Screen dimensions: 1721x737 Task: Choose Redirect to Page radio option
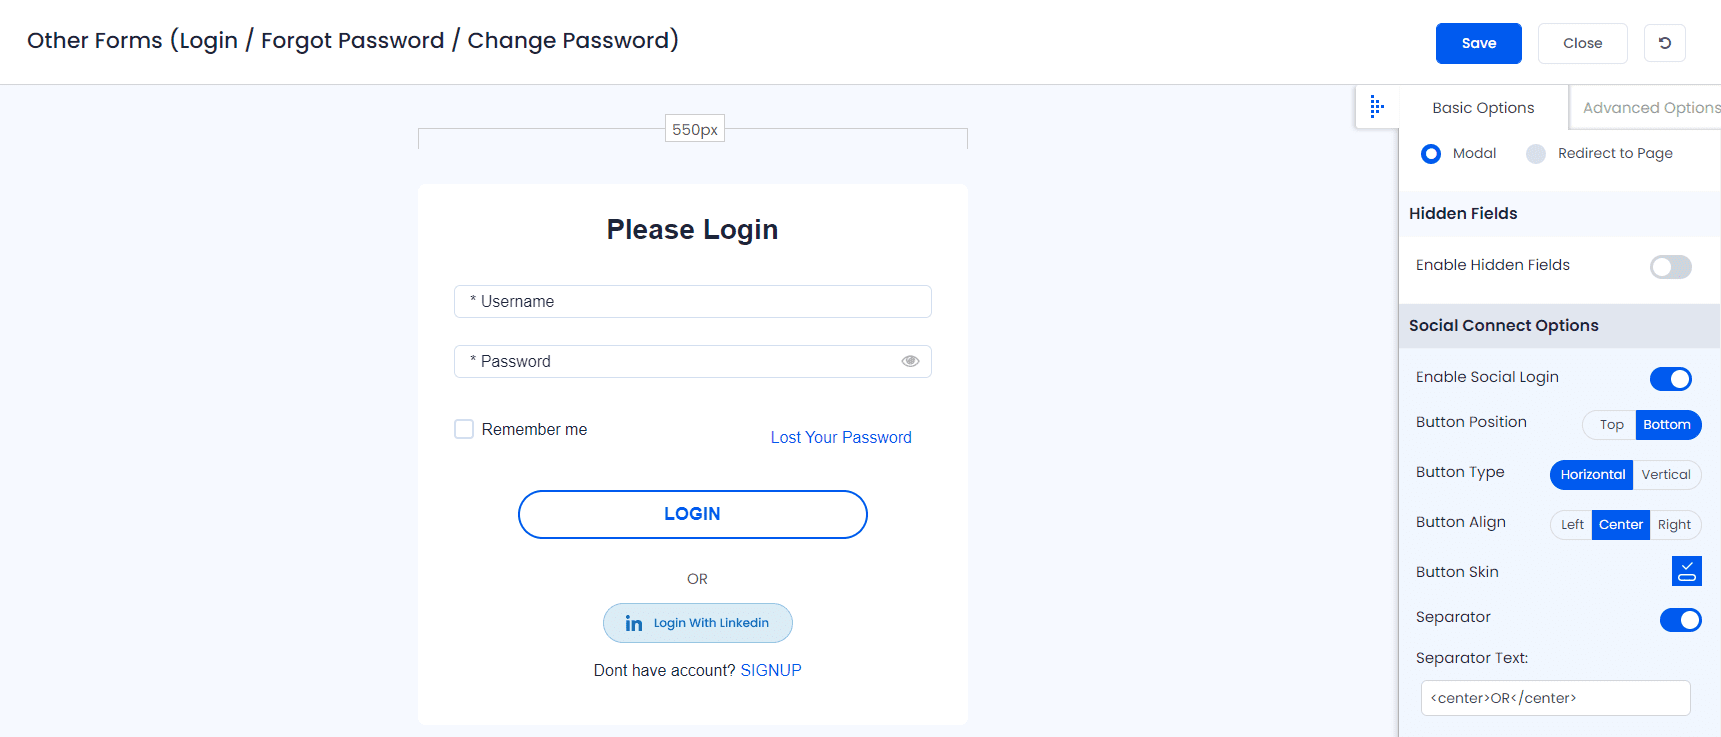[x=1536, y=154]
